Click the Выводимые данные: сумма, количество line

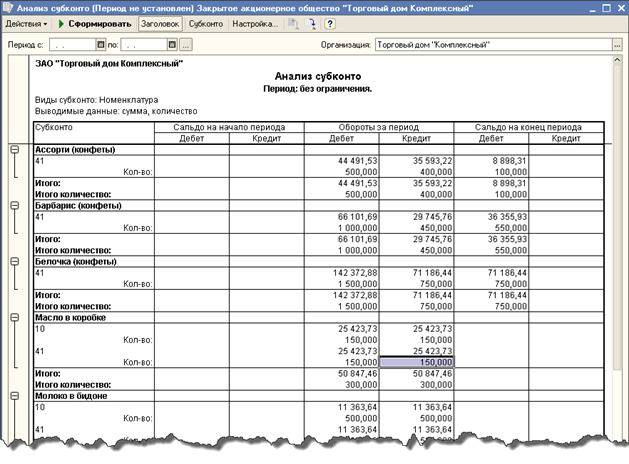[x=116, y=111]
